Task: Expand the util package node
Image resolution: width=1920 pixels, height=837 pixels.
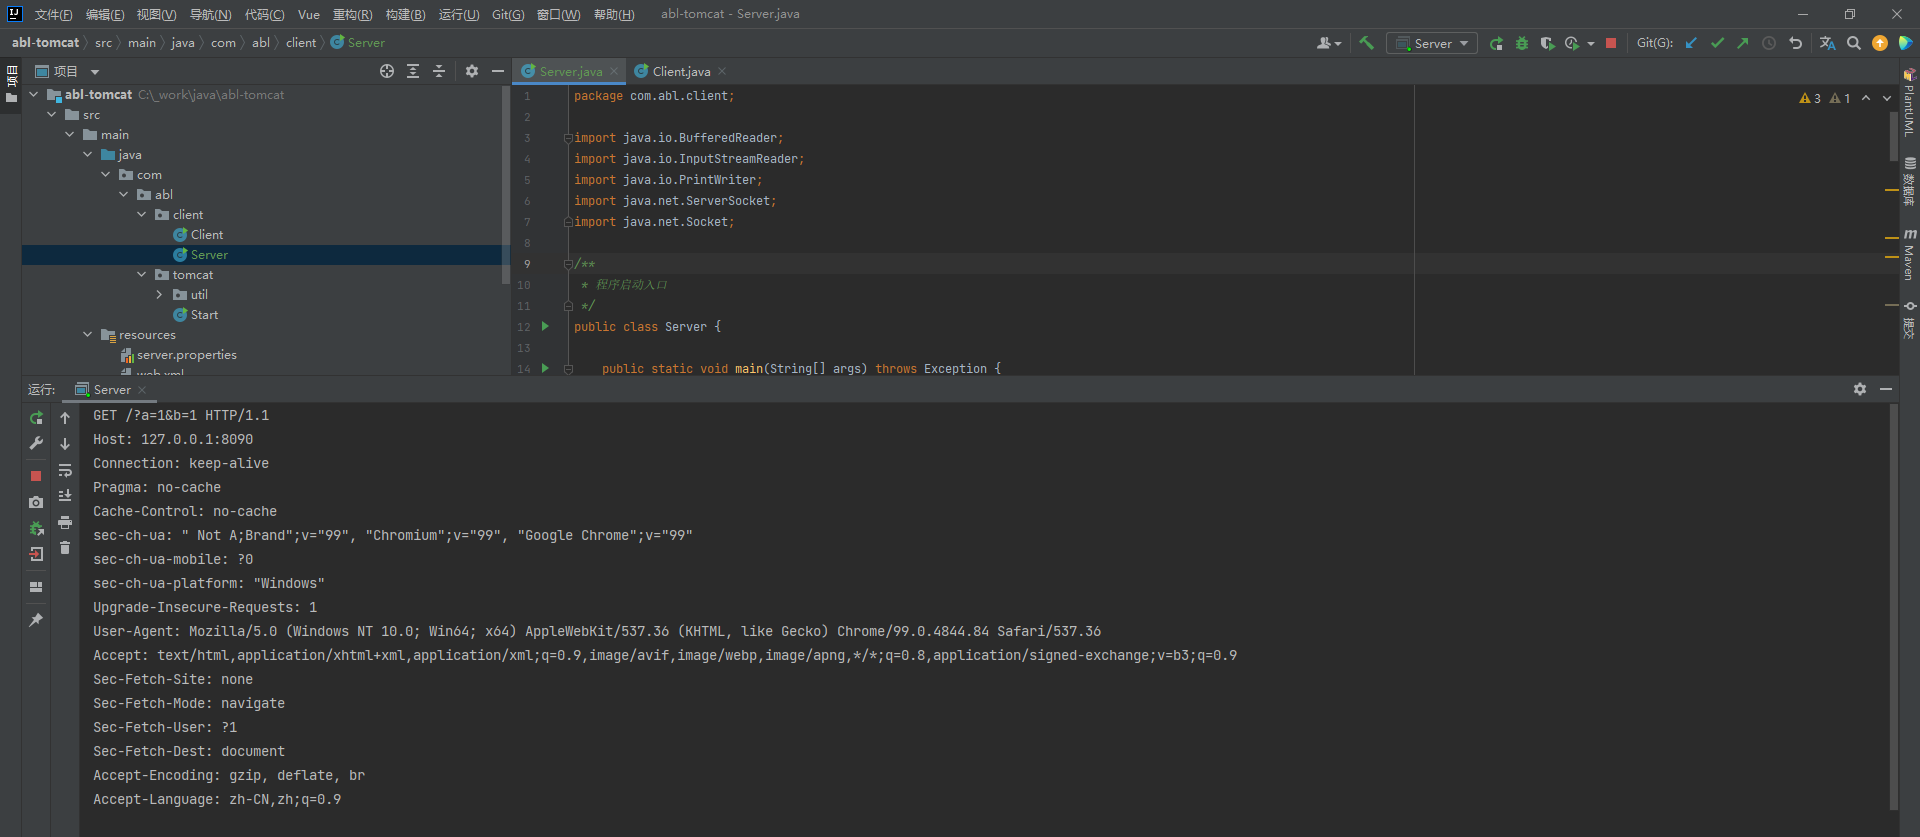Action: pyautogui.click(x=160, y=294)
